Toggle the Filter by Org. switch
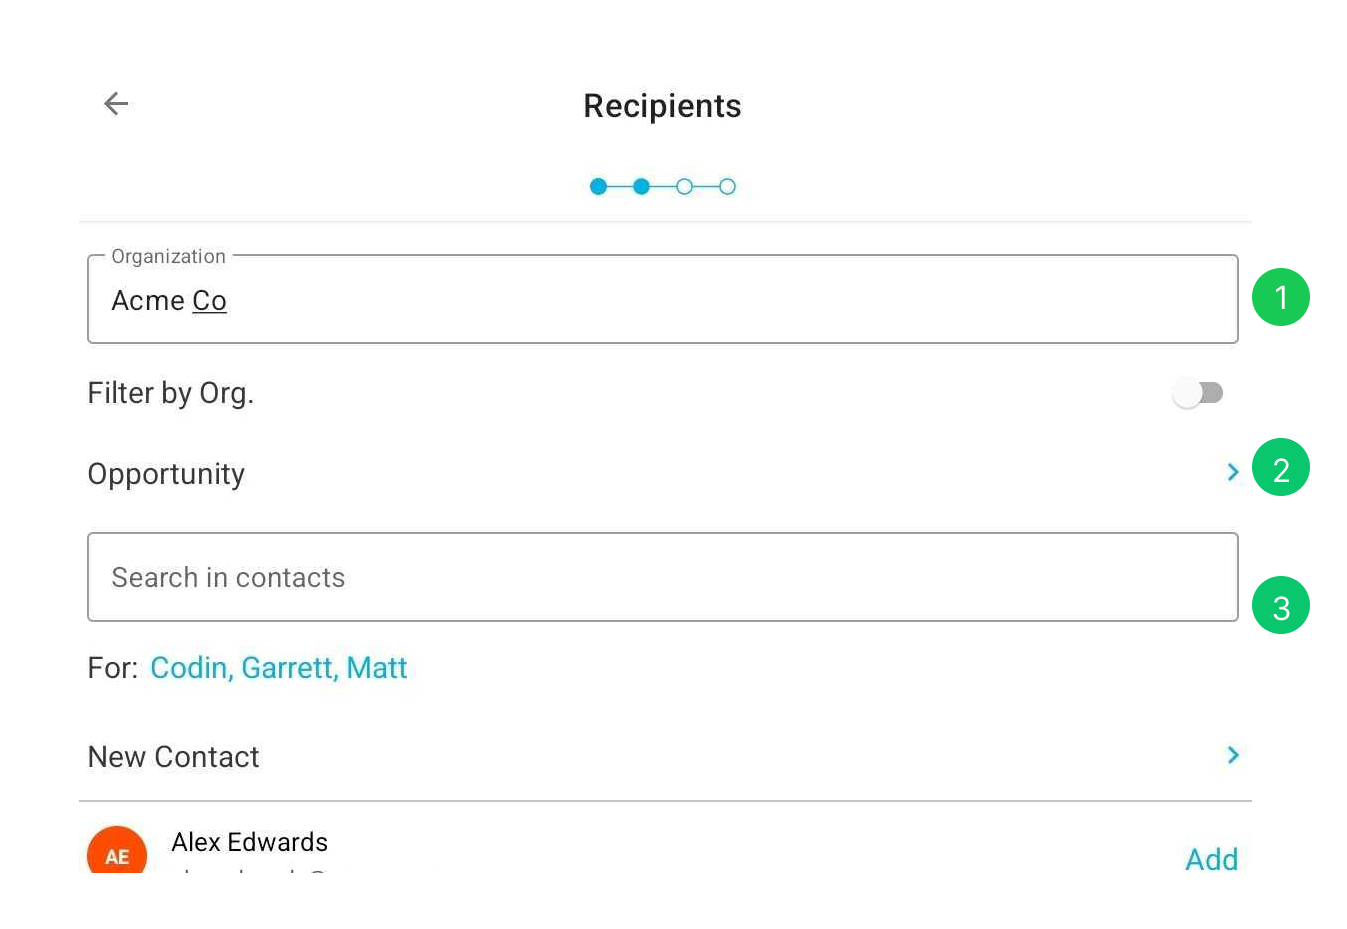 click(x=1198, y=393)
